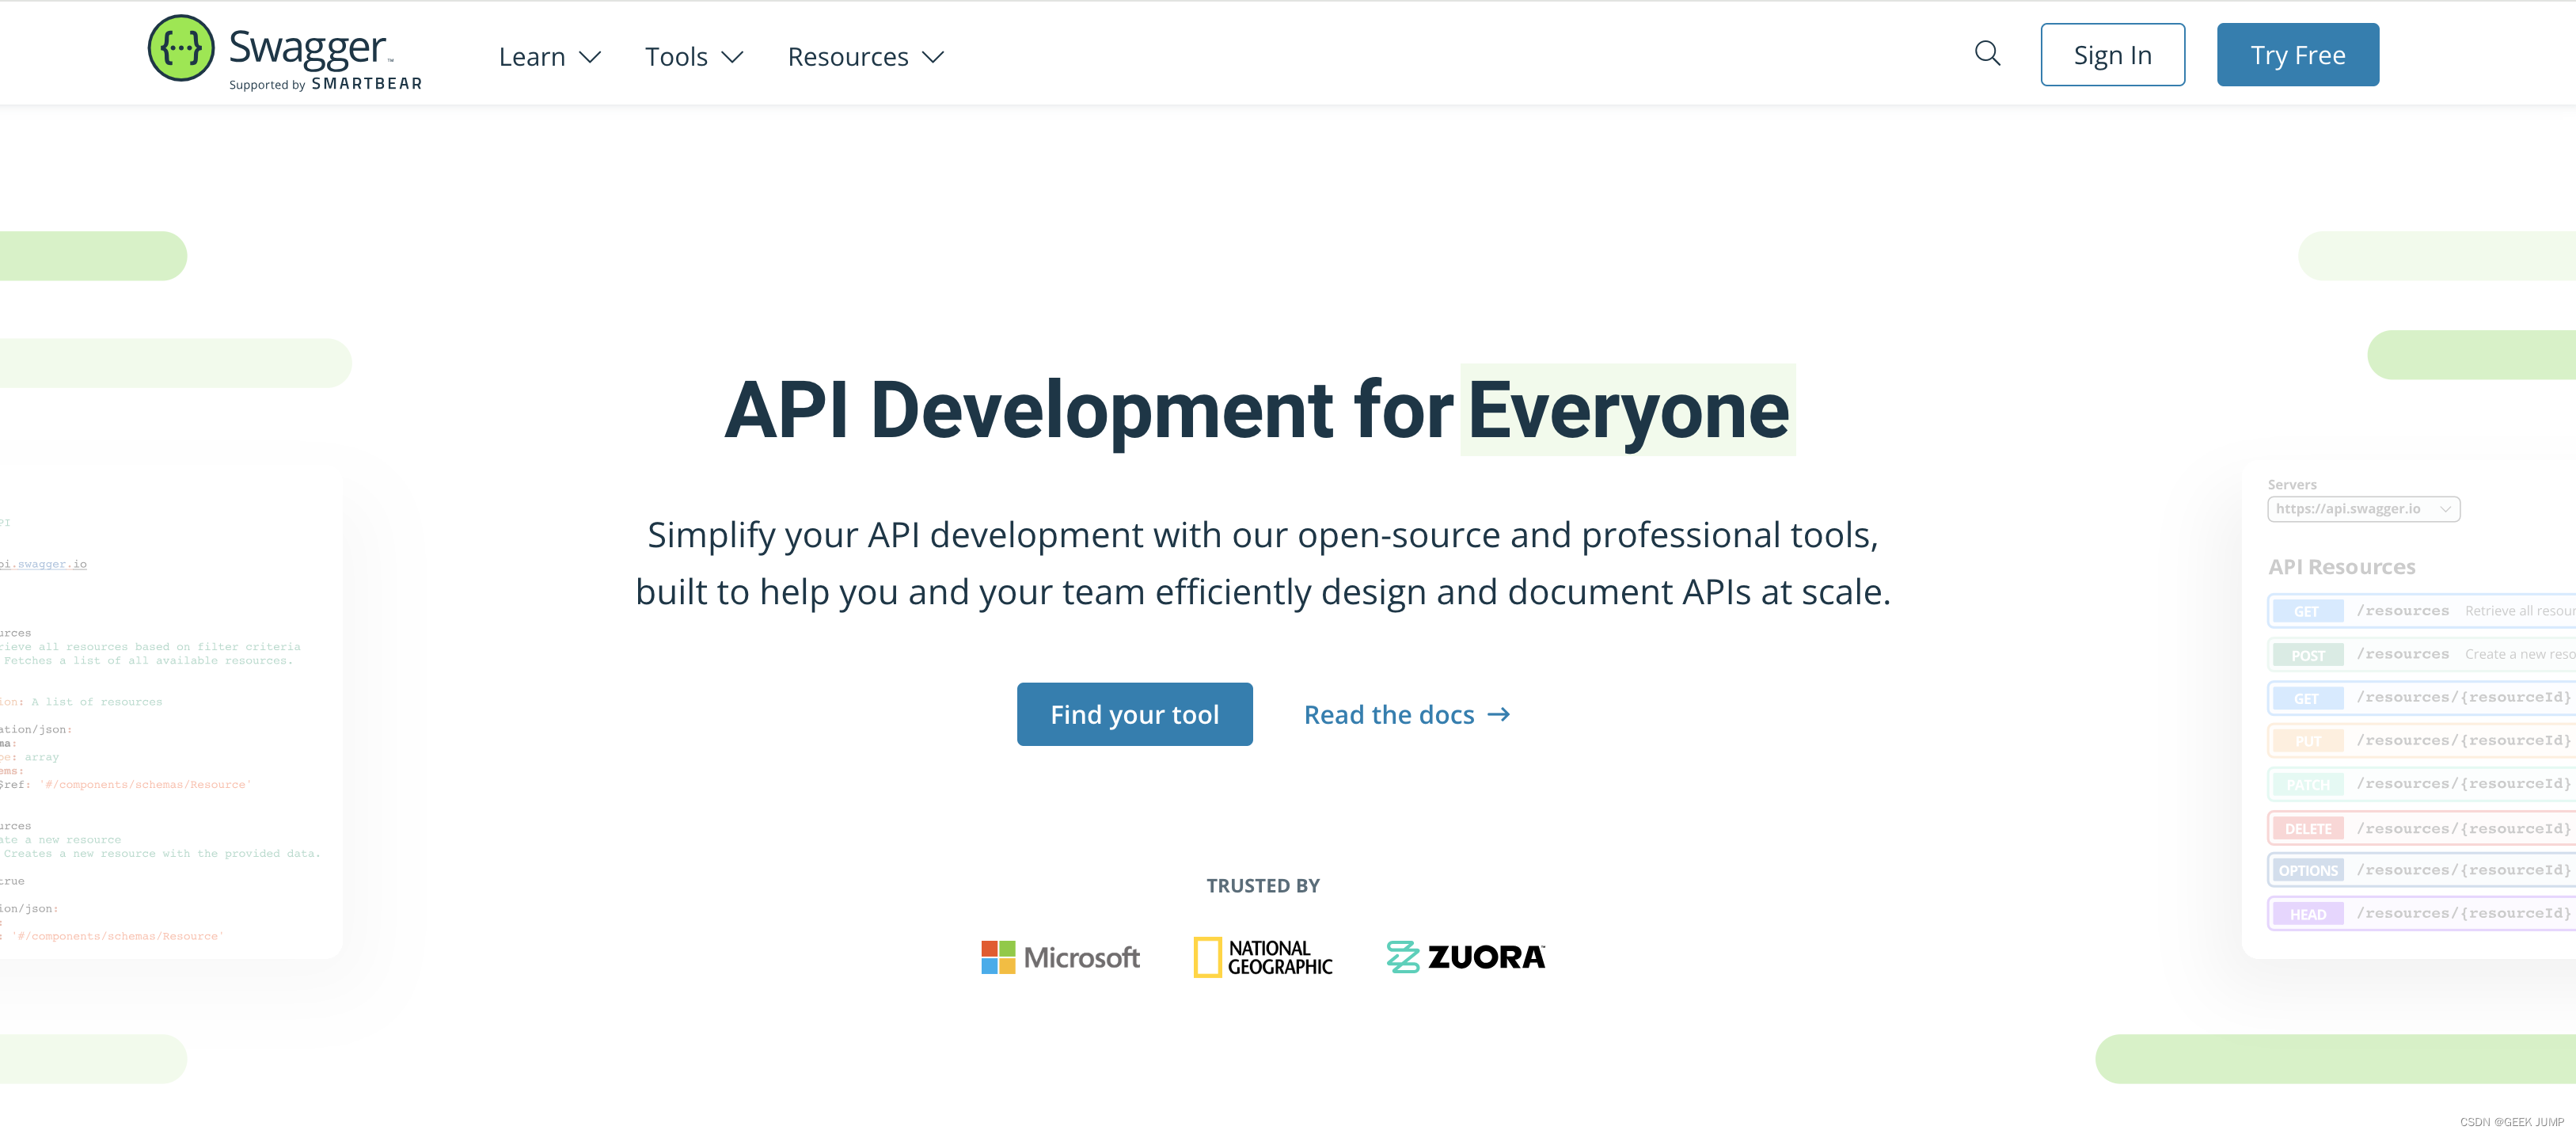
Task: Click the Find your tool button
Action: click(x=1134, y=715)
